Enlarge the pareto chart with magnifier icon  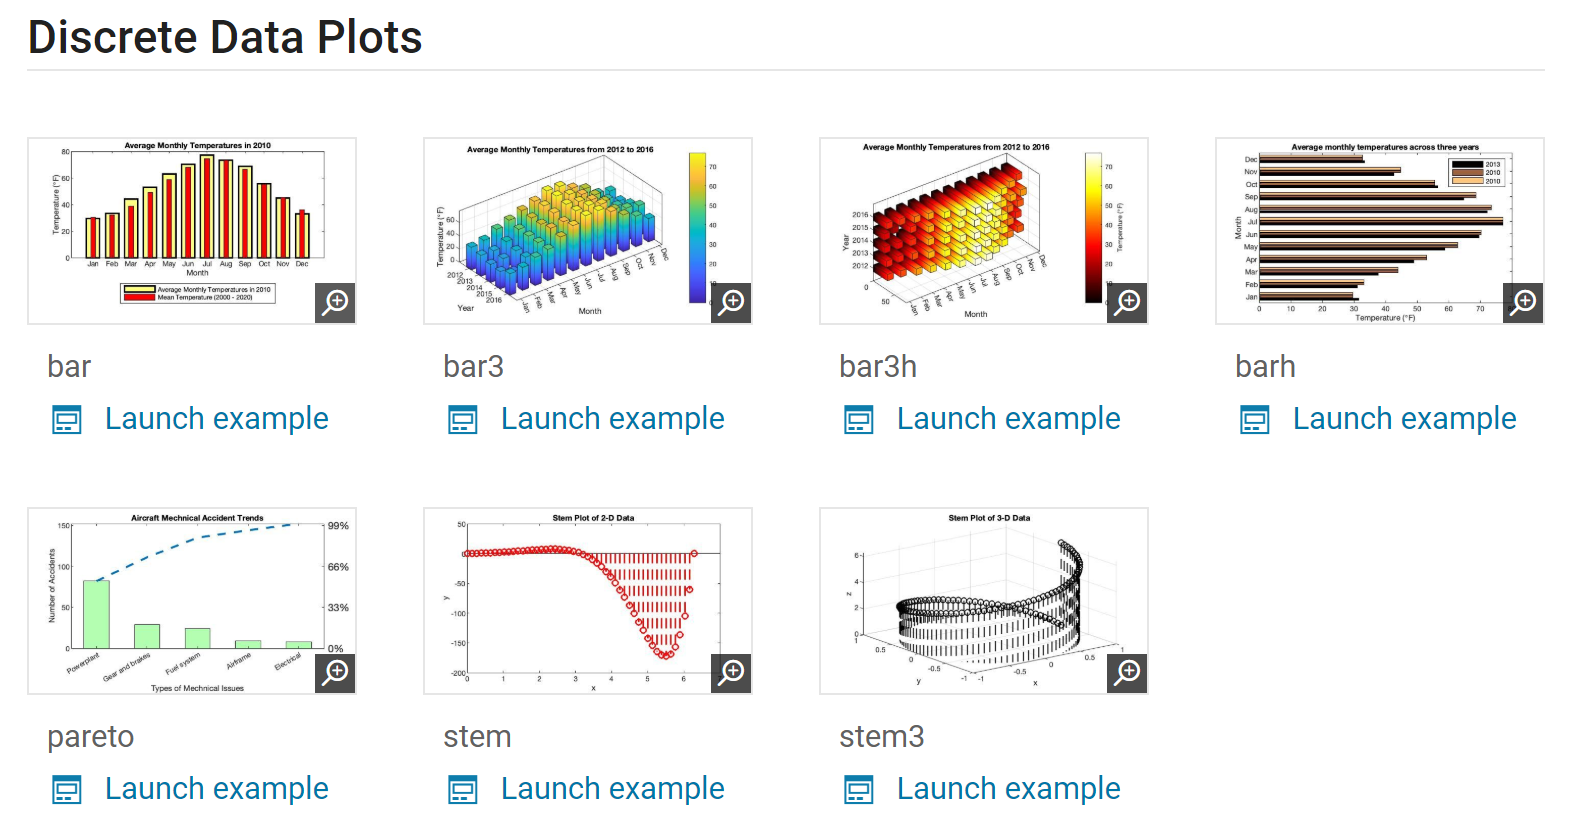pos(336,672)
